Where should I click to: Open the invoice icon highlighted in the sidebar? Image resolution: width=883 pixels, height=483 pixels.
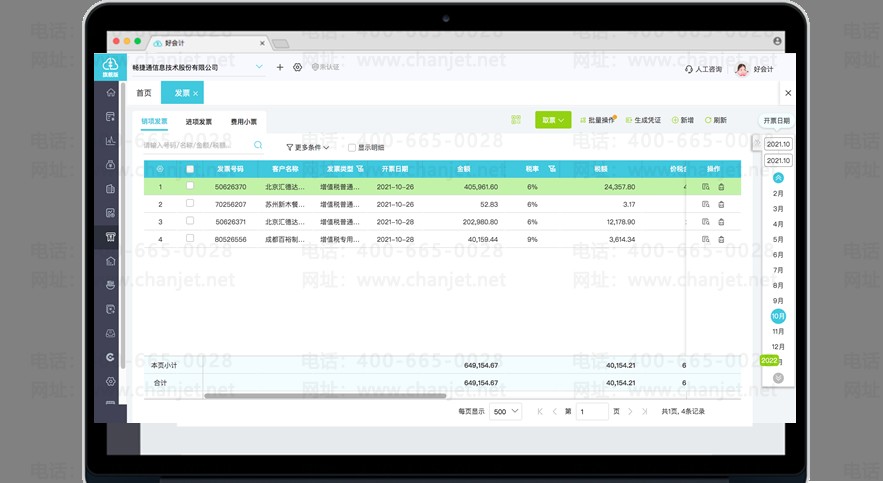(x=110, y=237)
